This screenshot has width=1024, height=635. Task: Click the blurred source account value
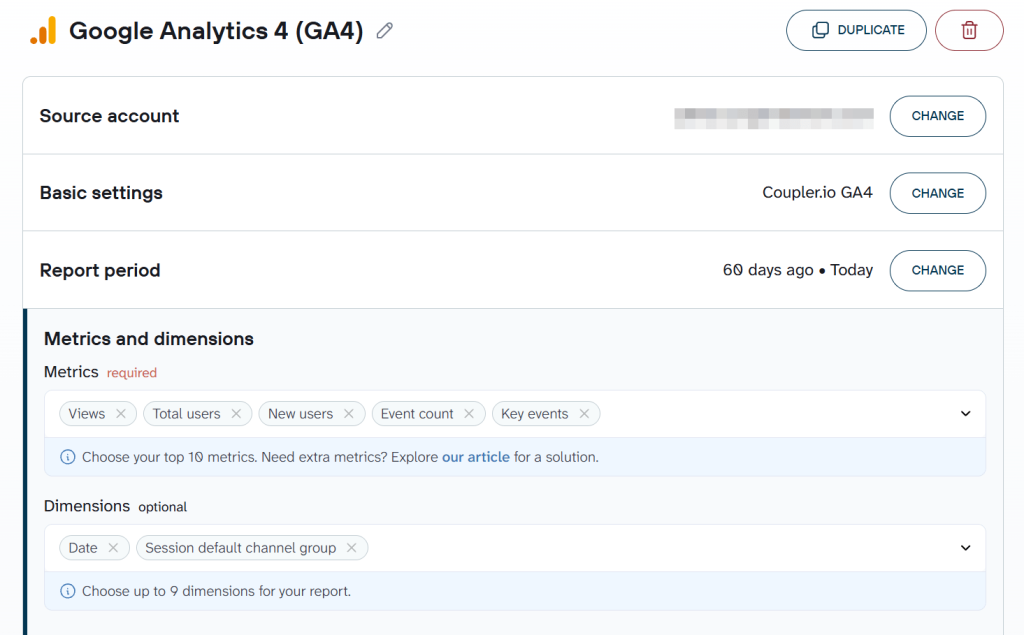pyautogui.click(x=774, y=118)
